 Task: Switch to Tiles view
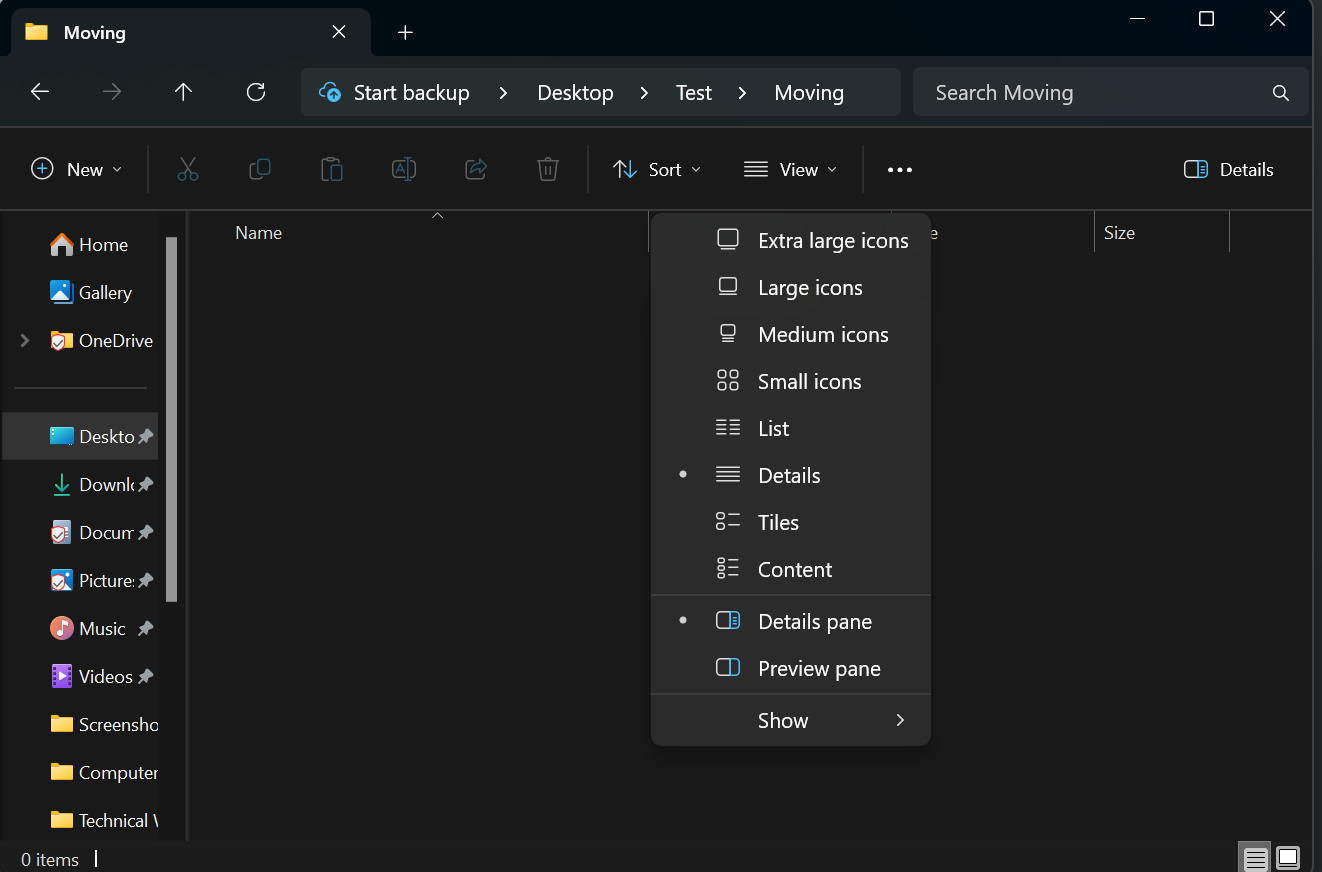click(x=791, y=523)
